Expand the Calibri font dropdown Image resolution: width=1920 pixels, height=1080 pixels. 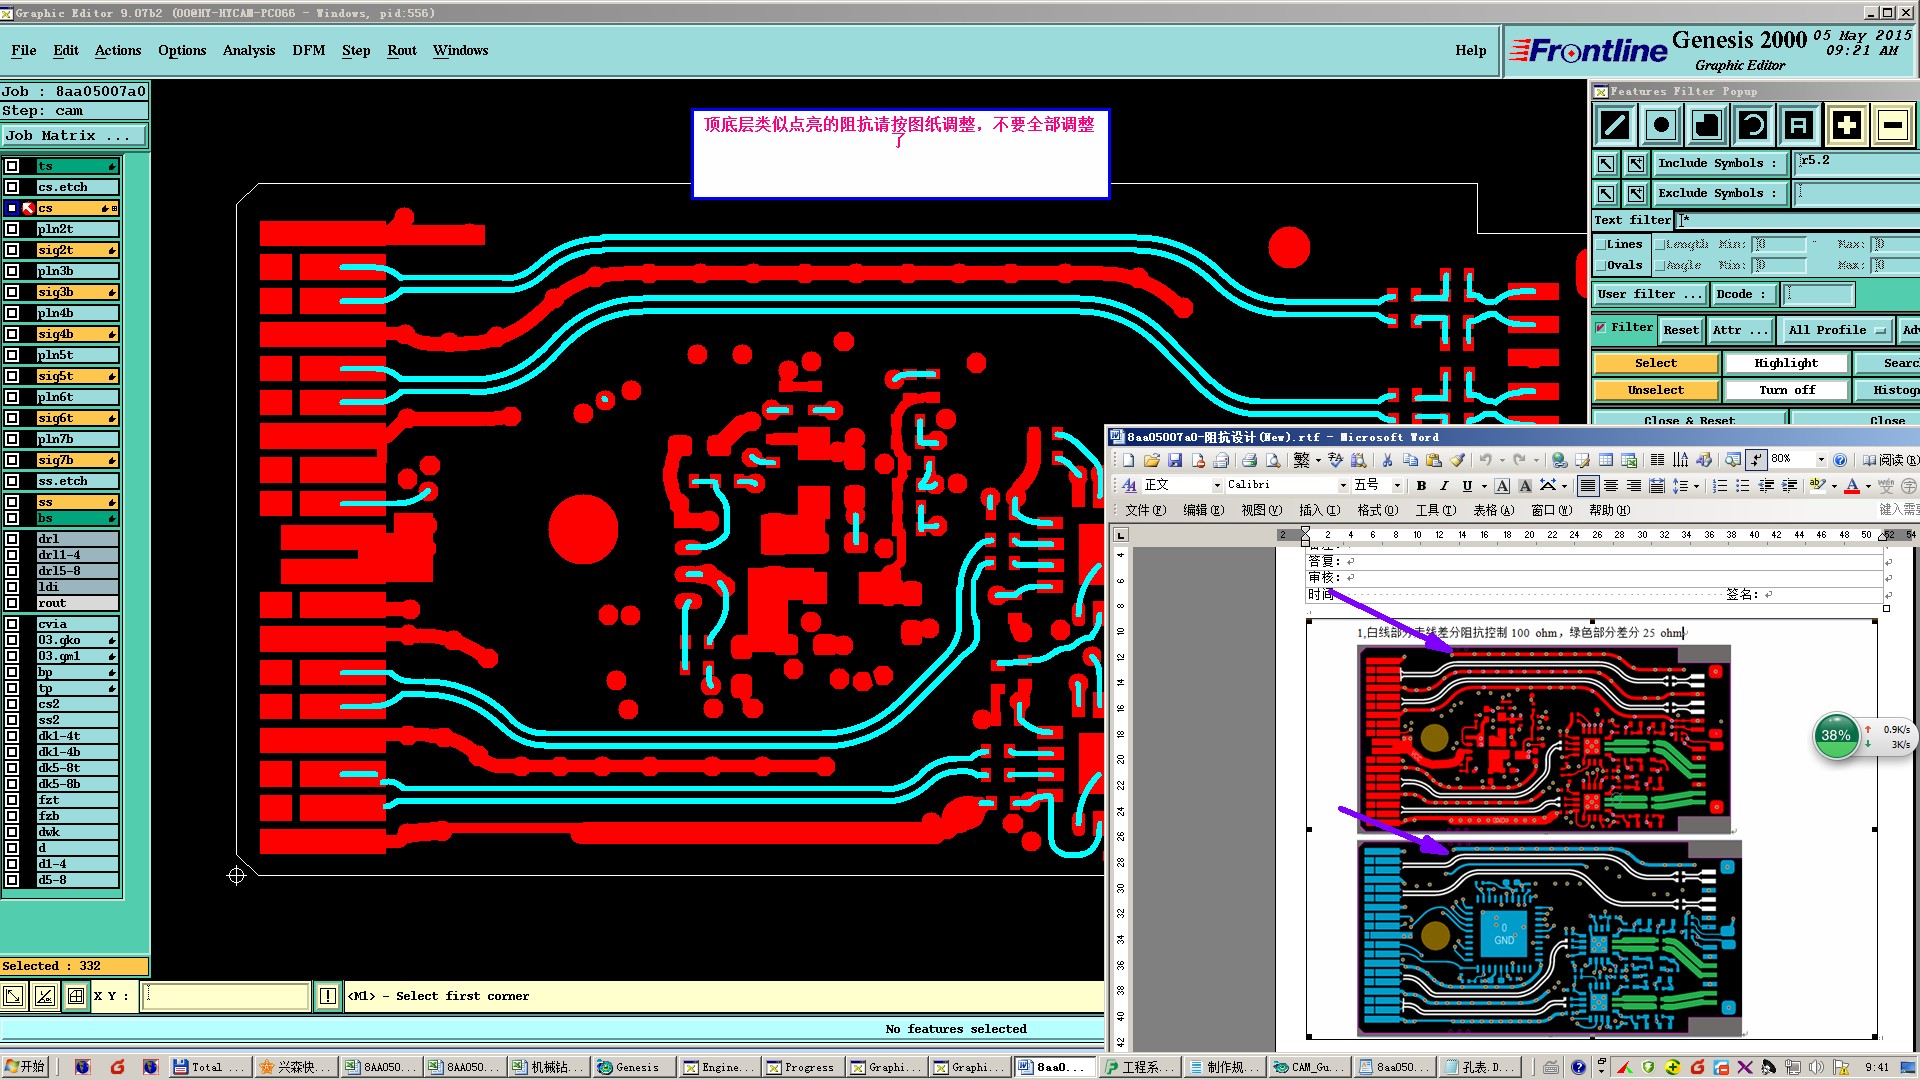pos(1343,486)
